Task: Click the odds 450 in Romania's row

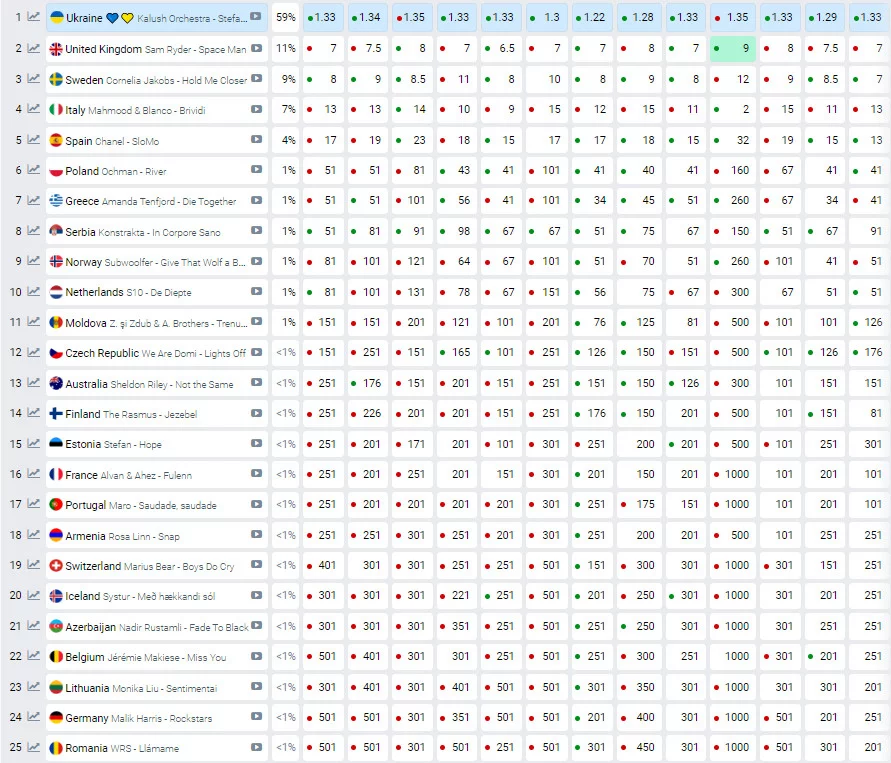Action: click(639, 747)
